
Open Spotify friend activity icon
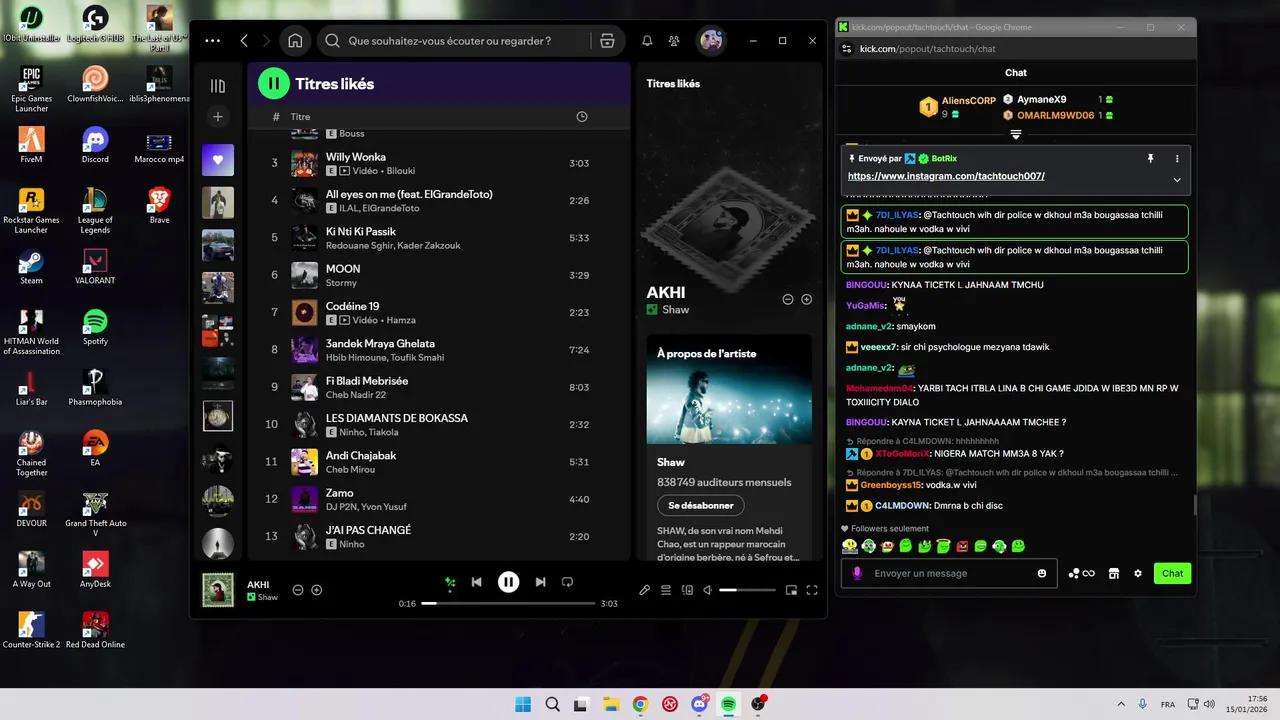674,41
